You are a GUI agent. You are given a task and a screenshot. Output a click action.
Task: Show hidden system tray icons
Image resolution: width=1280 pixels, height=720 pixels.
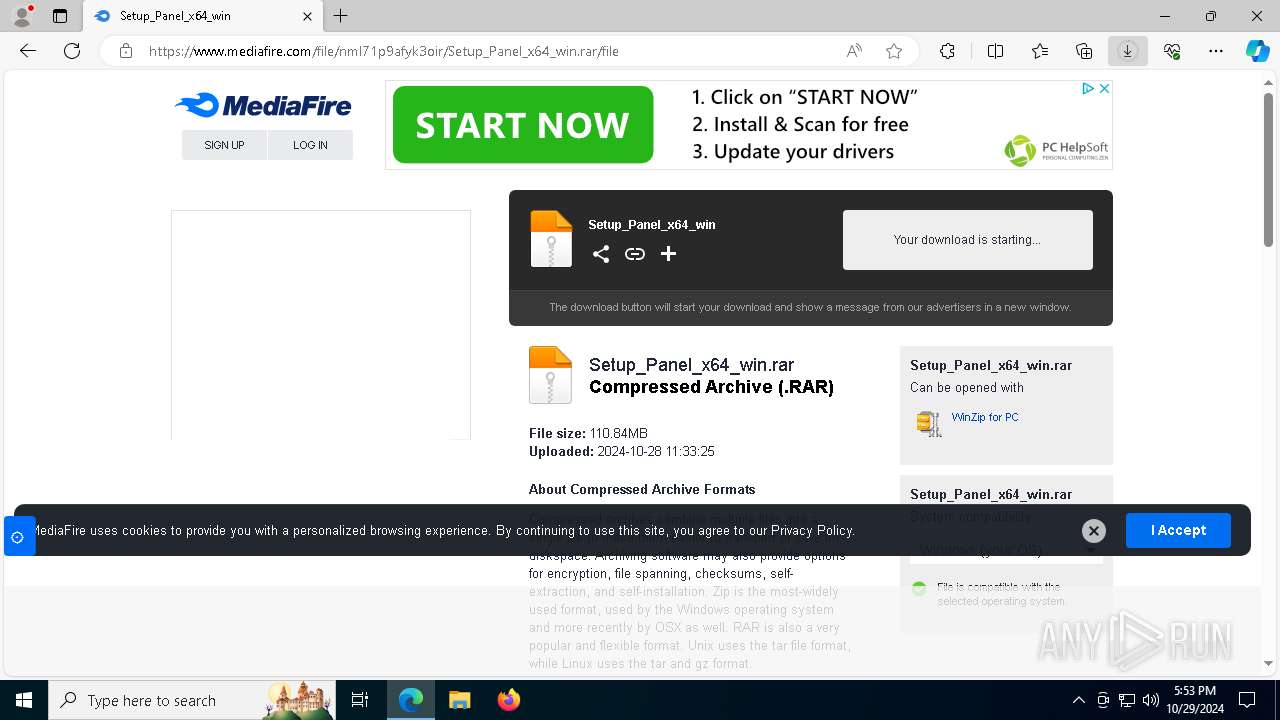point(1078,700)
